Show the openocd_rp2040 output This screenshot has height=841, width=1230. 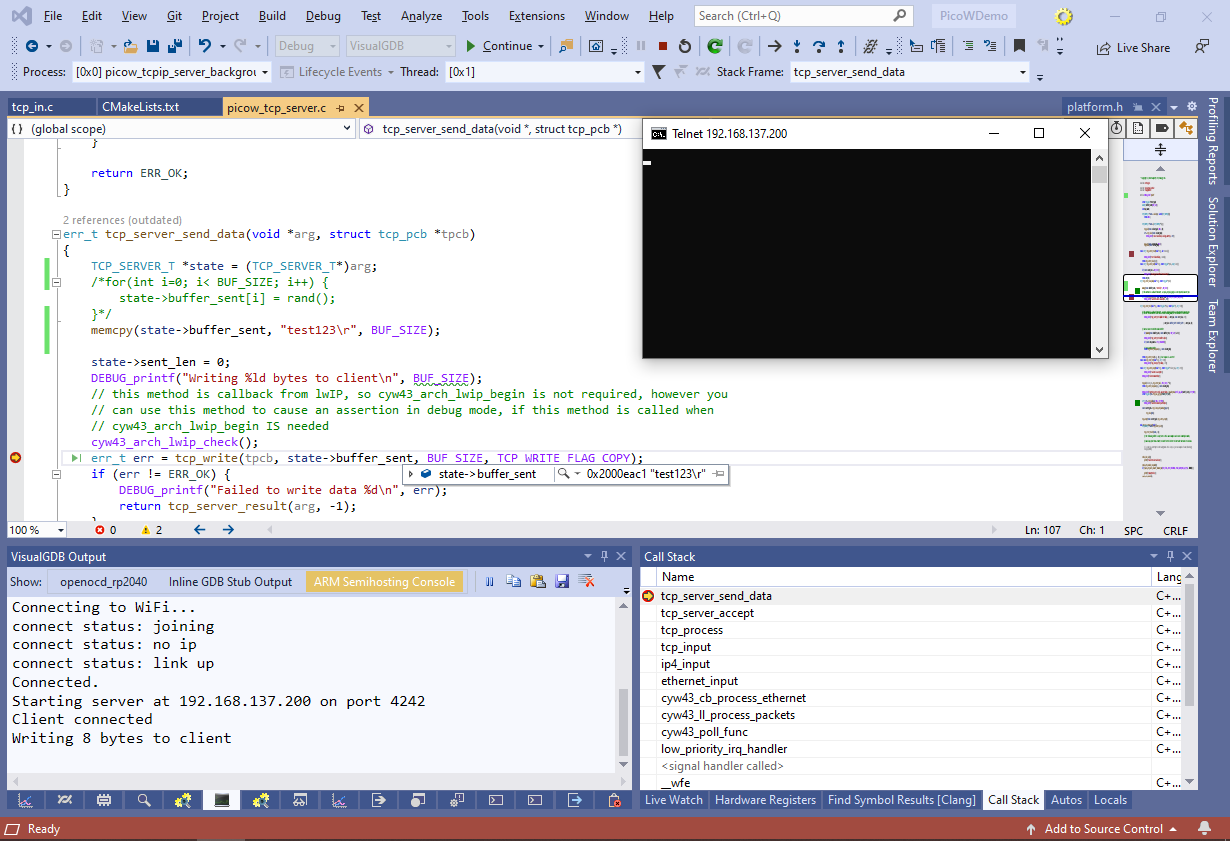click(x=104, y=582)
